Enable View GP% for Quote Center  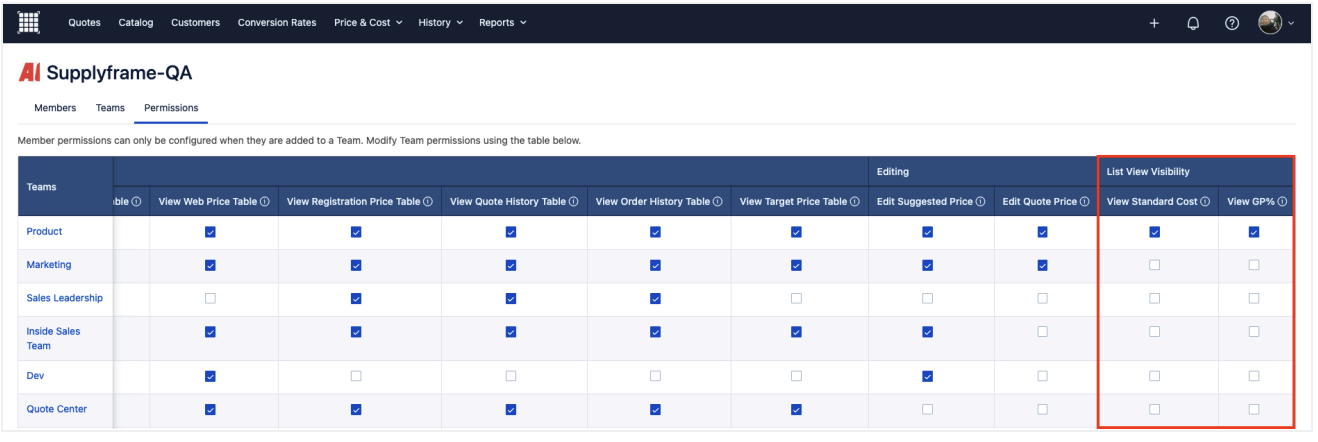(1254, 409)
